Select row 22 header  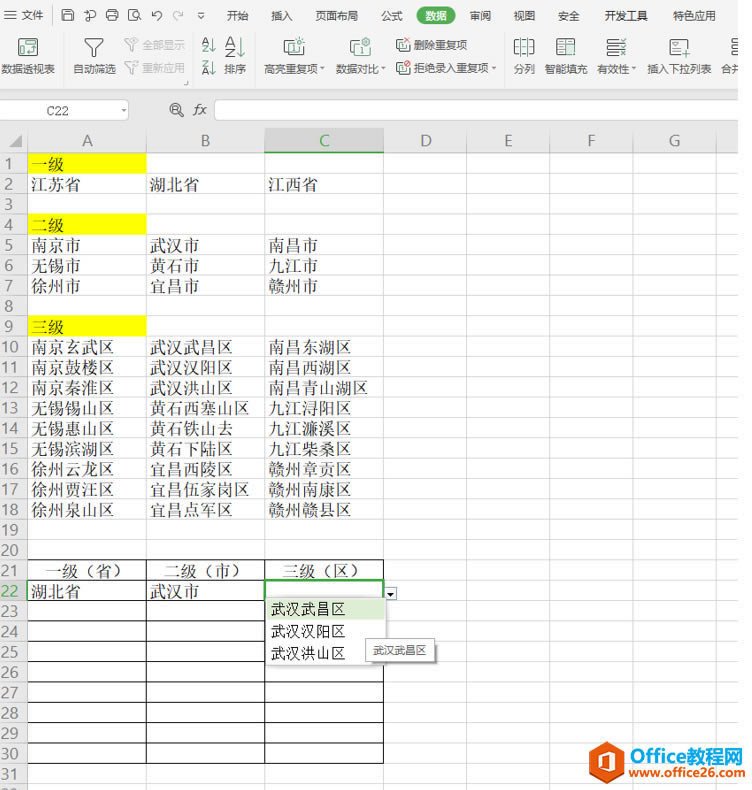(14, 590)
